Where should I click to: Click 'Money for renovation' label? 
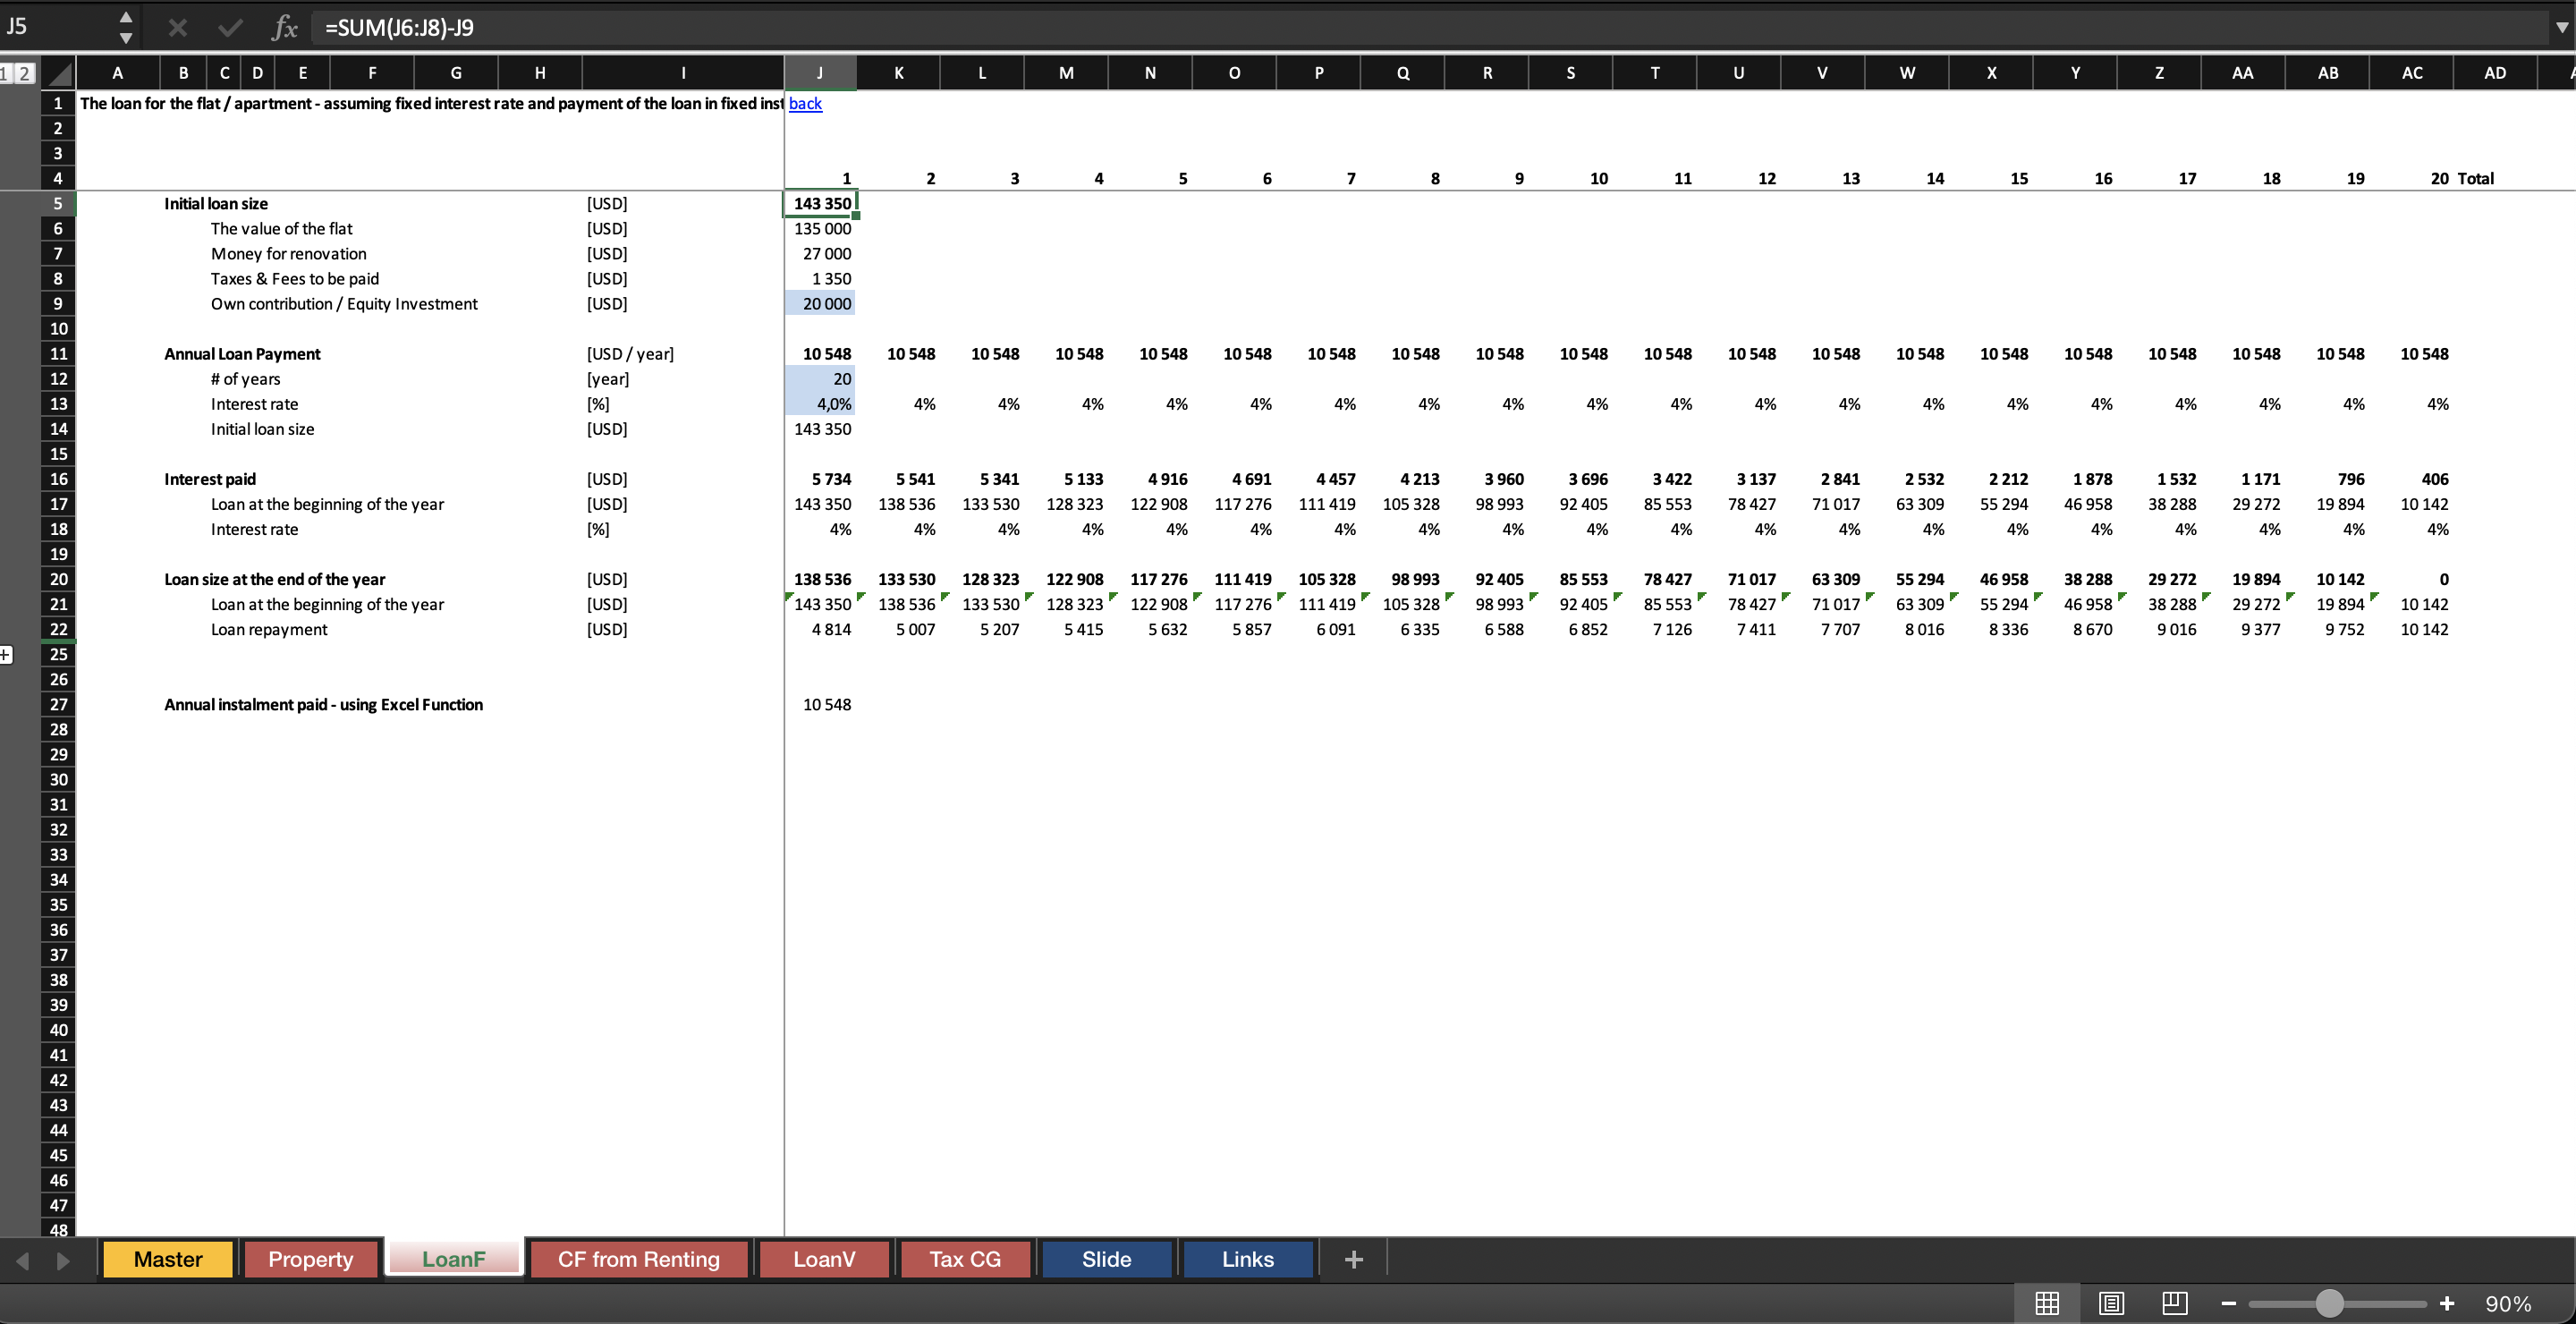click(x=288, y=254)
